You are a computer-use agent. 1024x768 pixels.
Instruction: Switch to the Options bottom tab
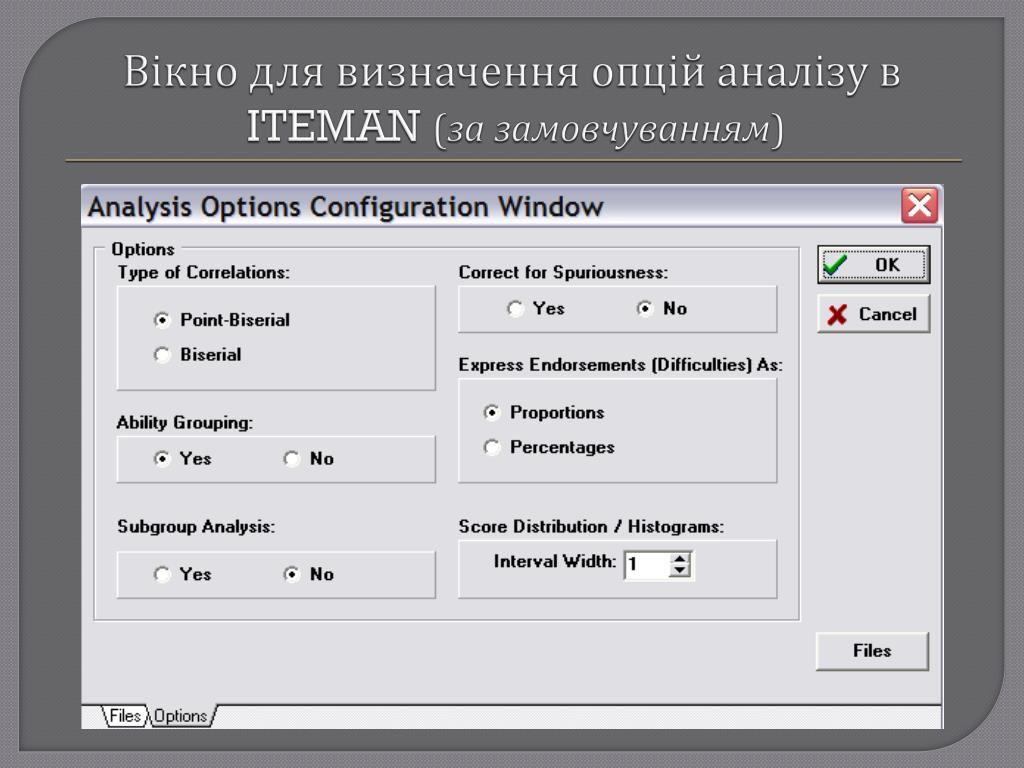181,716
